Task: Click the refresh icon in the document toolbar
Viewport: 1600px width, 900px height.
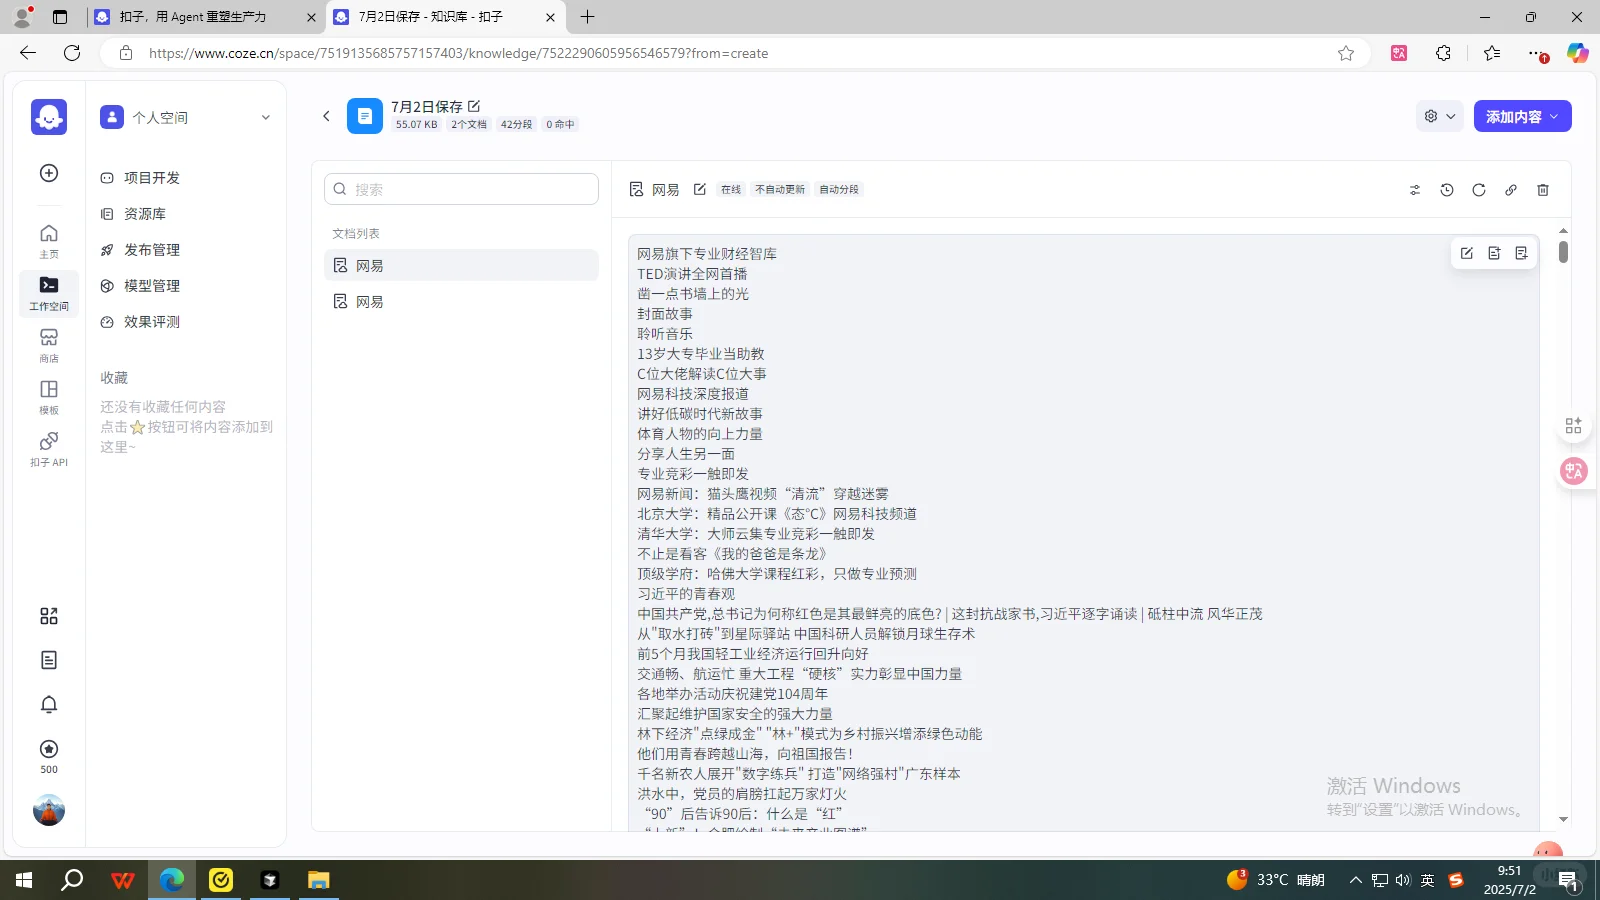Action: pos(1479,190)
